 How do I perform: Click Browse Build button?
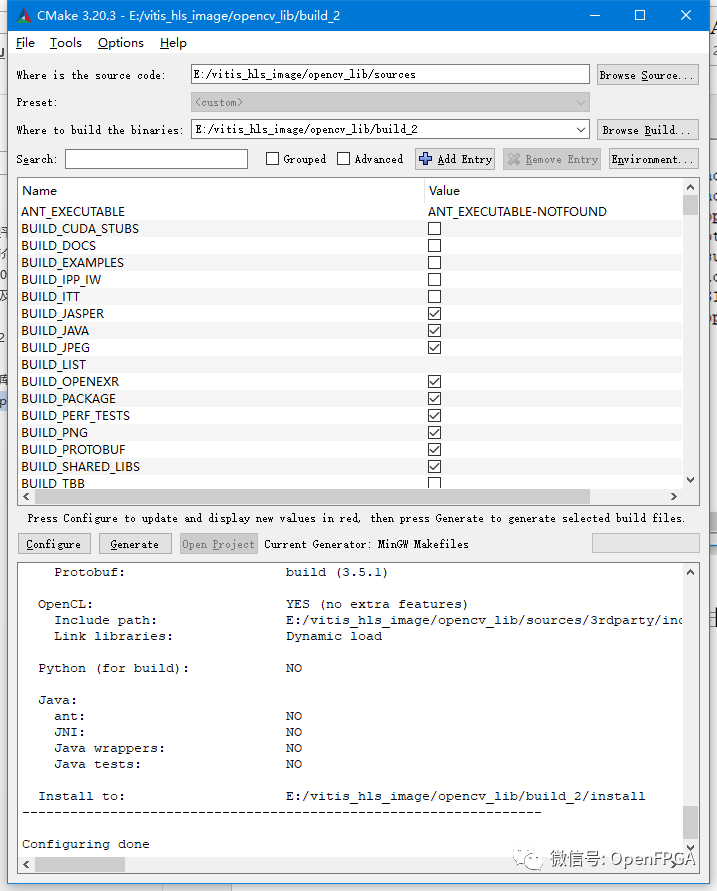point(648,130)
